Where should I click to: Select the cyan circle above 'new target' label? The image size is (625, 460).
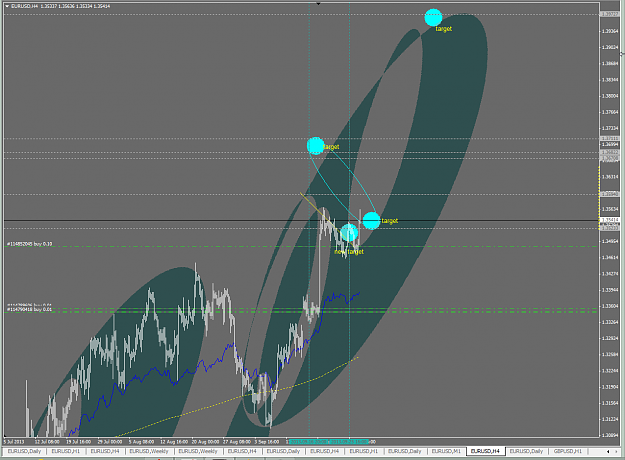click(x=349, y=233)
